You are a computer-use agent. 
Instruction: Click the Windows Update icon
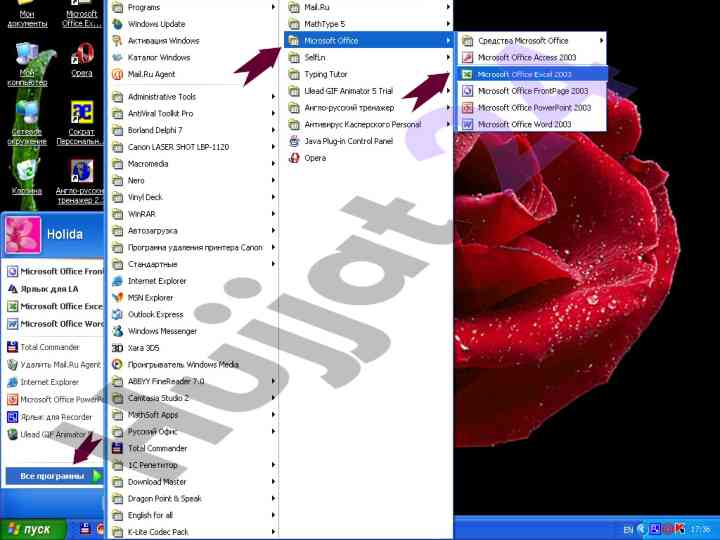[118, 24]
